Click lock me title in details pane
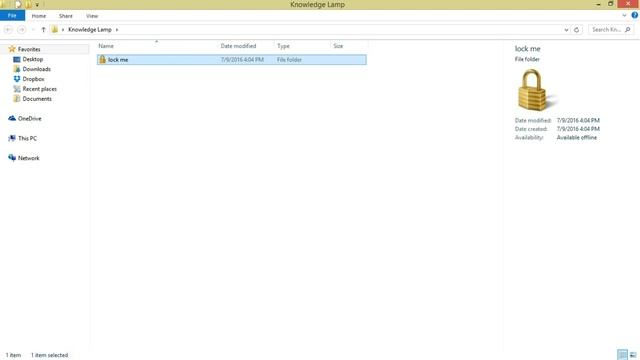Screen dimensions: 640x360 point(528,49)
